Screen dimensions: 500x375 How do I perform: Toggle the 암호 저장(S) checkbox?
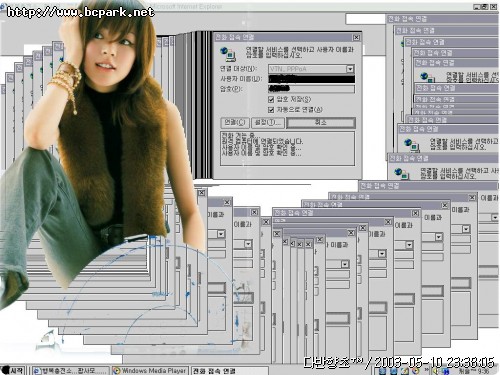point(271,99)
